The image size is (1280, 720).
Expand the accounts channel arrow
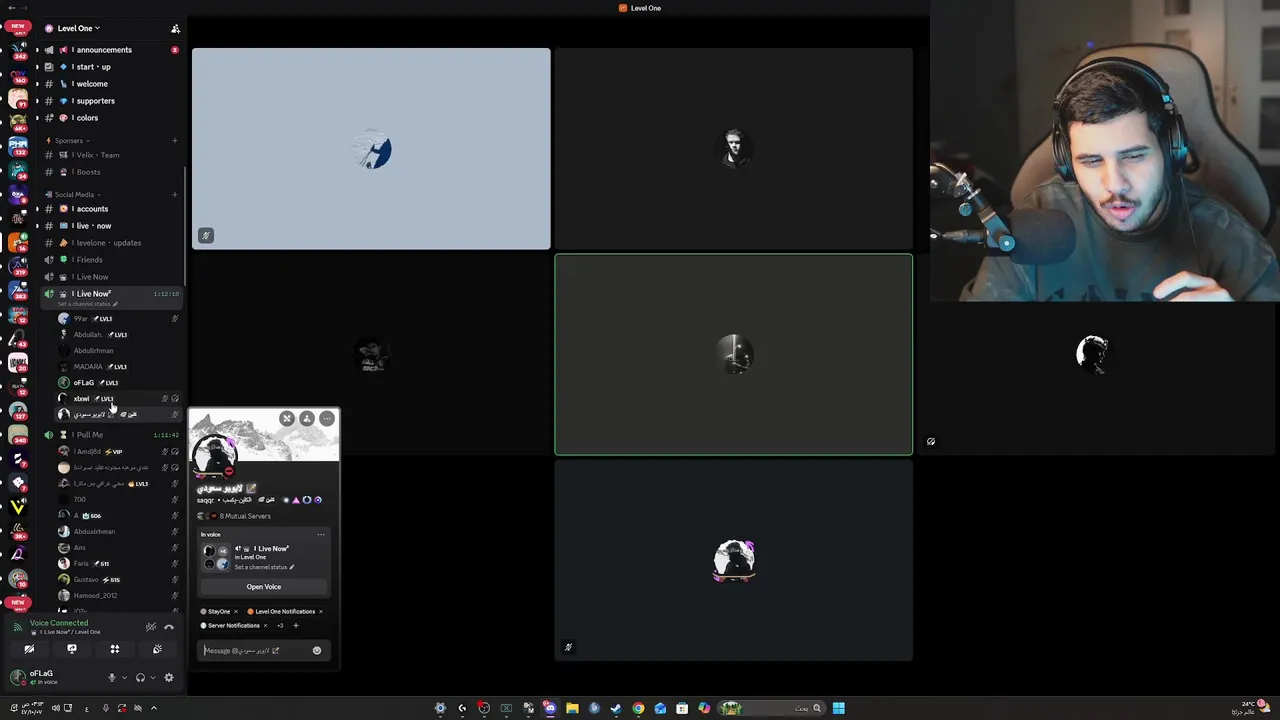(37, 209)
